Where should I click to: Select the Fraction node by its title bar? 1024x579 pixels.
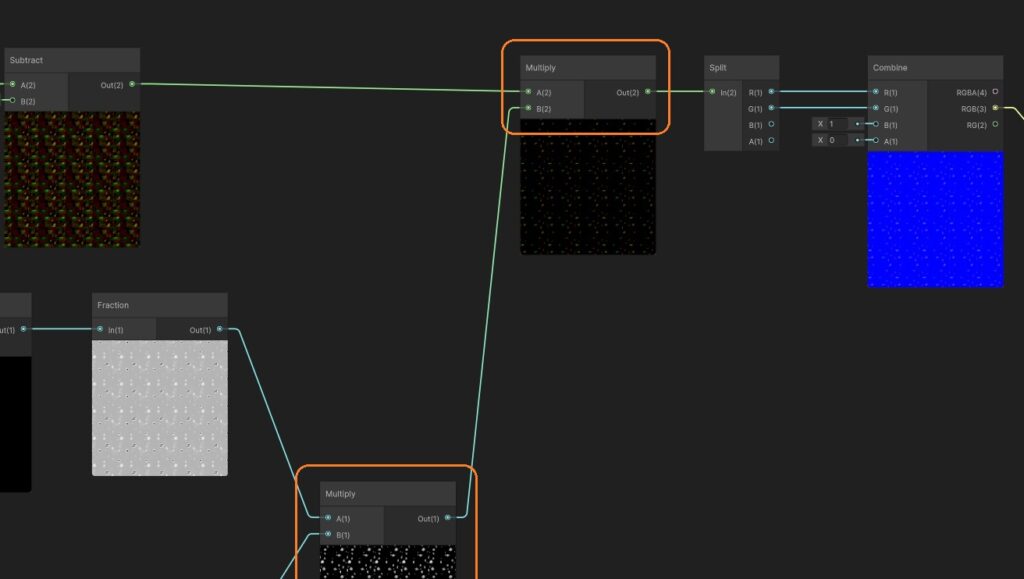click(x=159, y=305)
